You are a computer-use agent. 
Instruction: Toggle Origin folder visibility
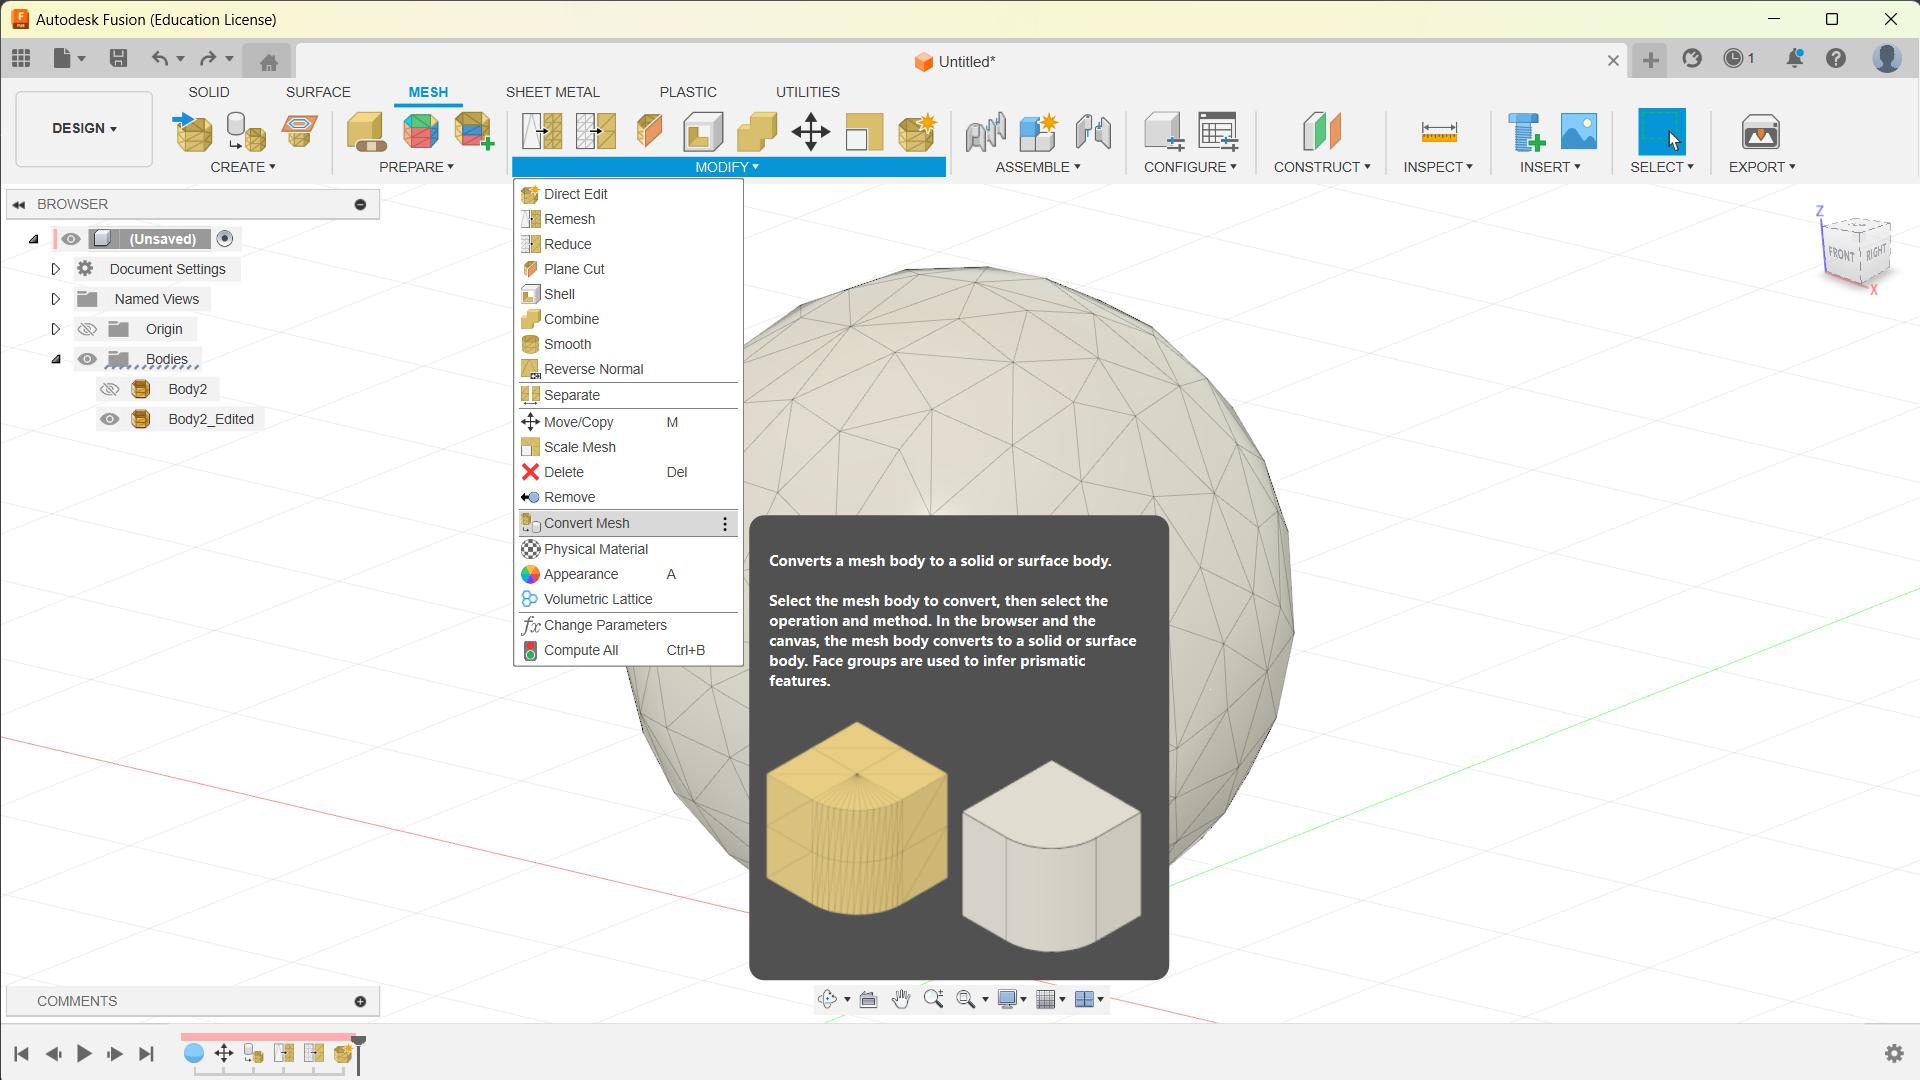pyautogui.click(x=87, y=329)
